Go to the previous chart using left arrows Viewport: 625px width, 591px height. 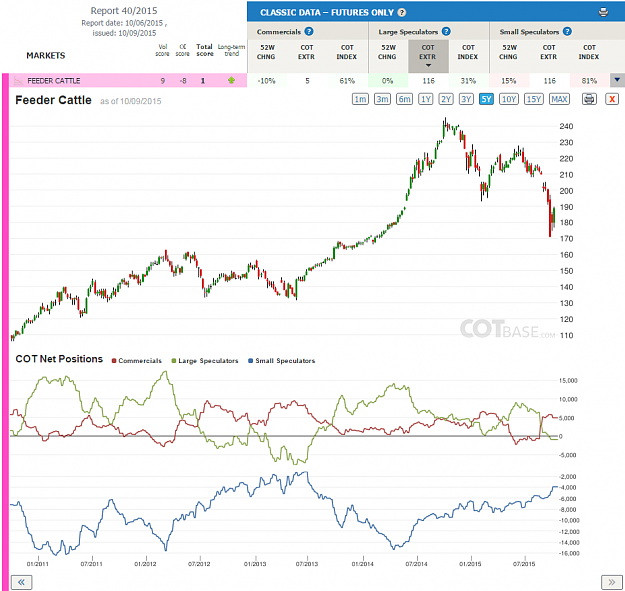pos(21,582)
